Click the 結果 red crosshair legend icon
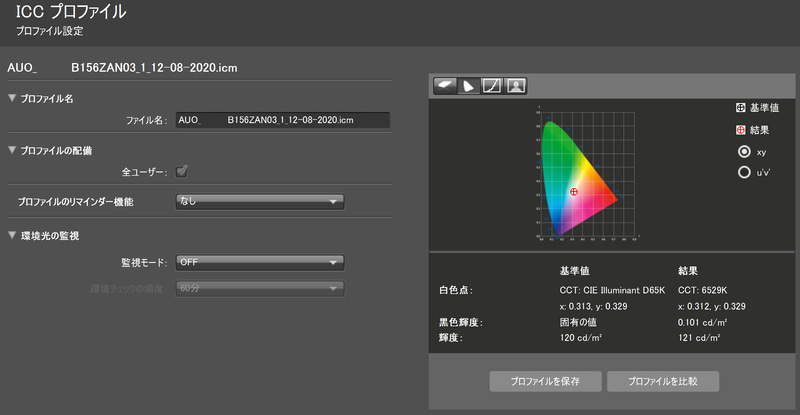 740,130
